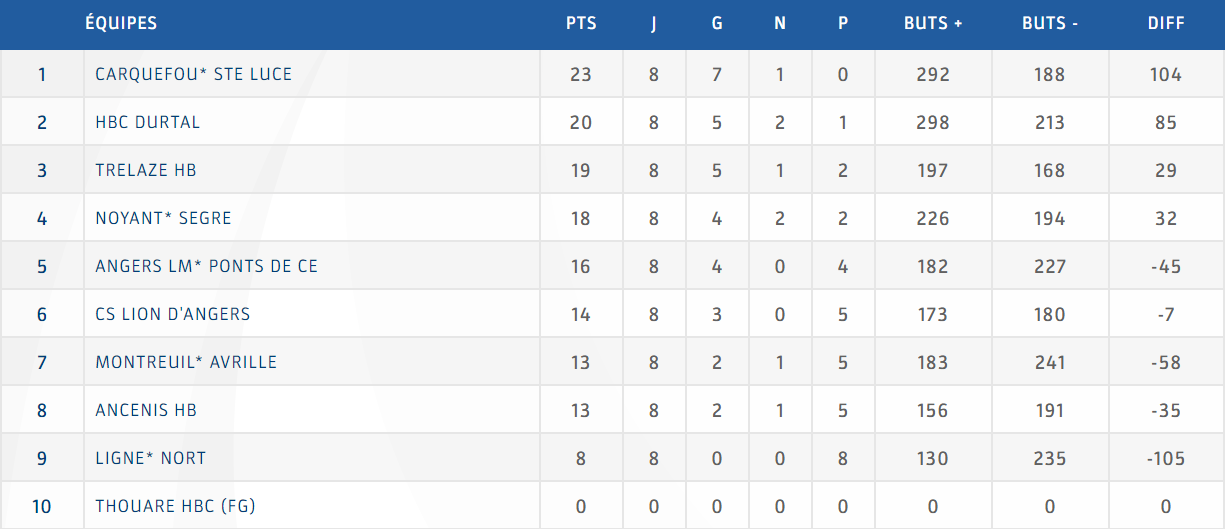The height and width of the screenshot is (529, 1225).
Task: Click the CARQUEFOU* STE LUCE team name
Action: coord(193,74)
